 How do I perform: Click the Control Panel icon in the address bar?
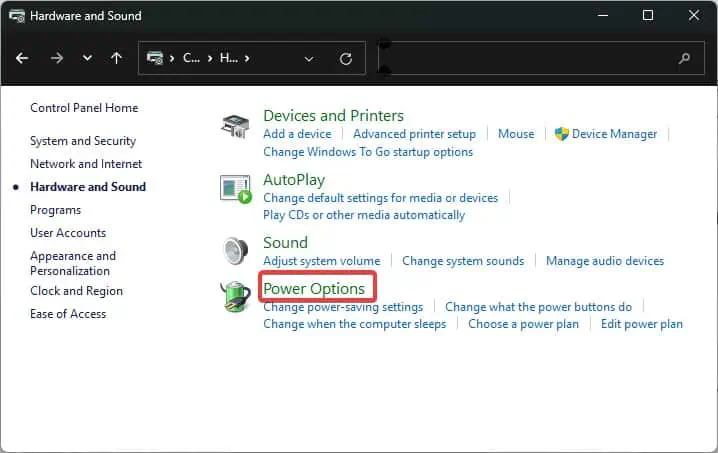click(x=155, y=58)
